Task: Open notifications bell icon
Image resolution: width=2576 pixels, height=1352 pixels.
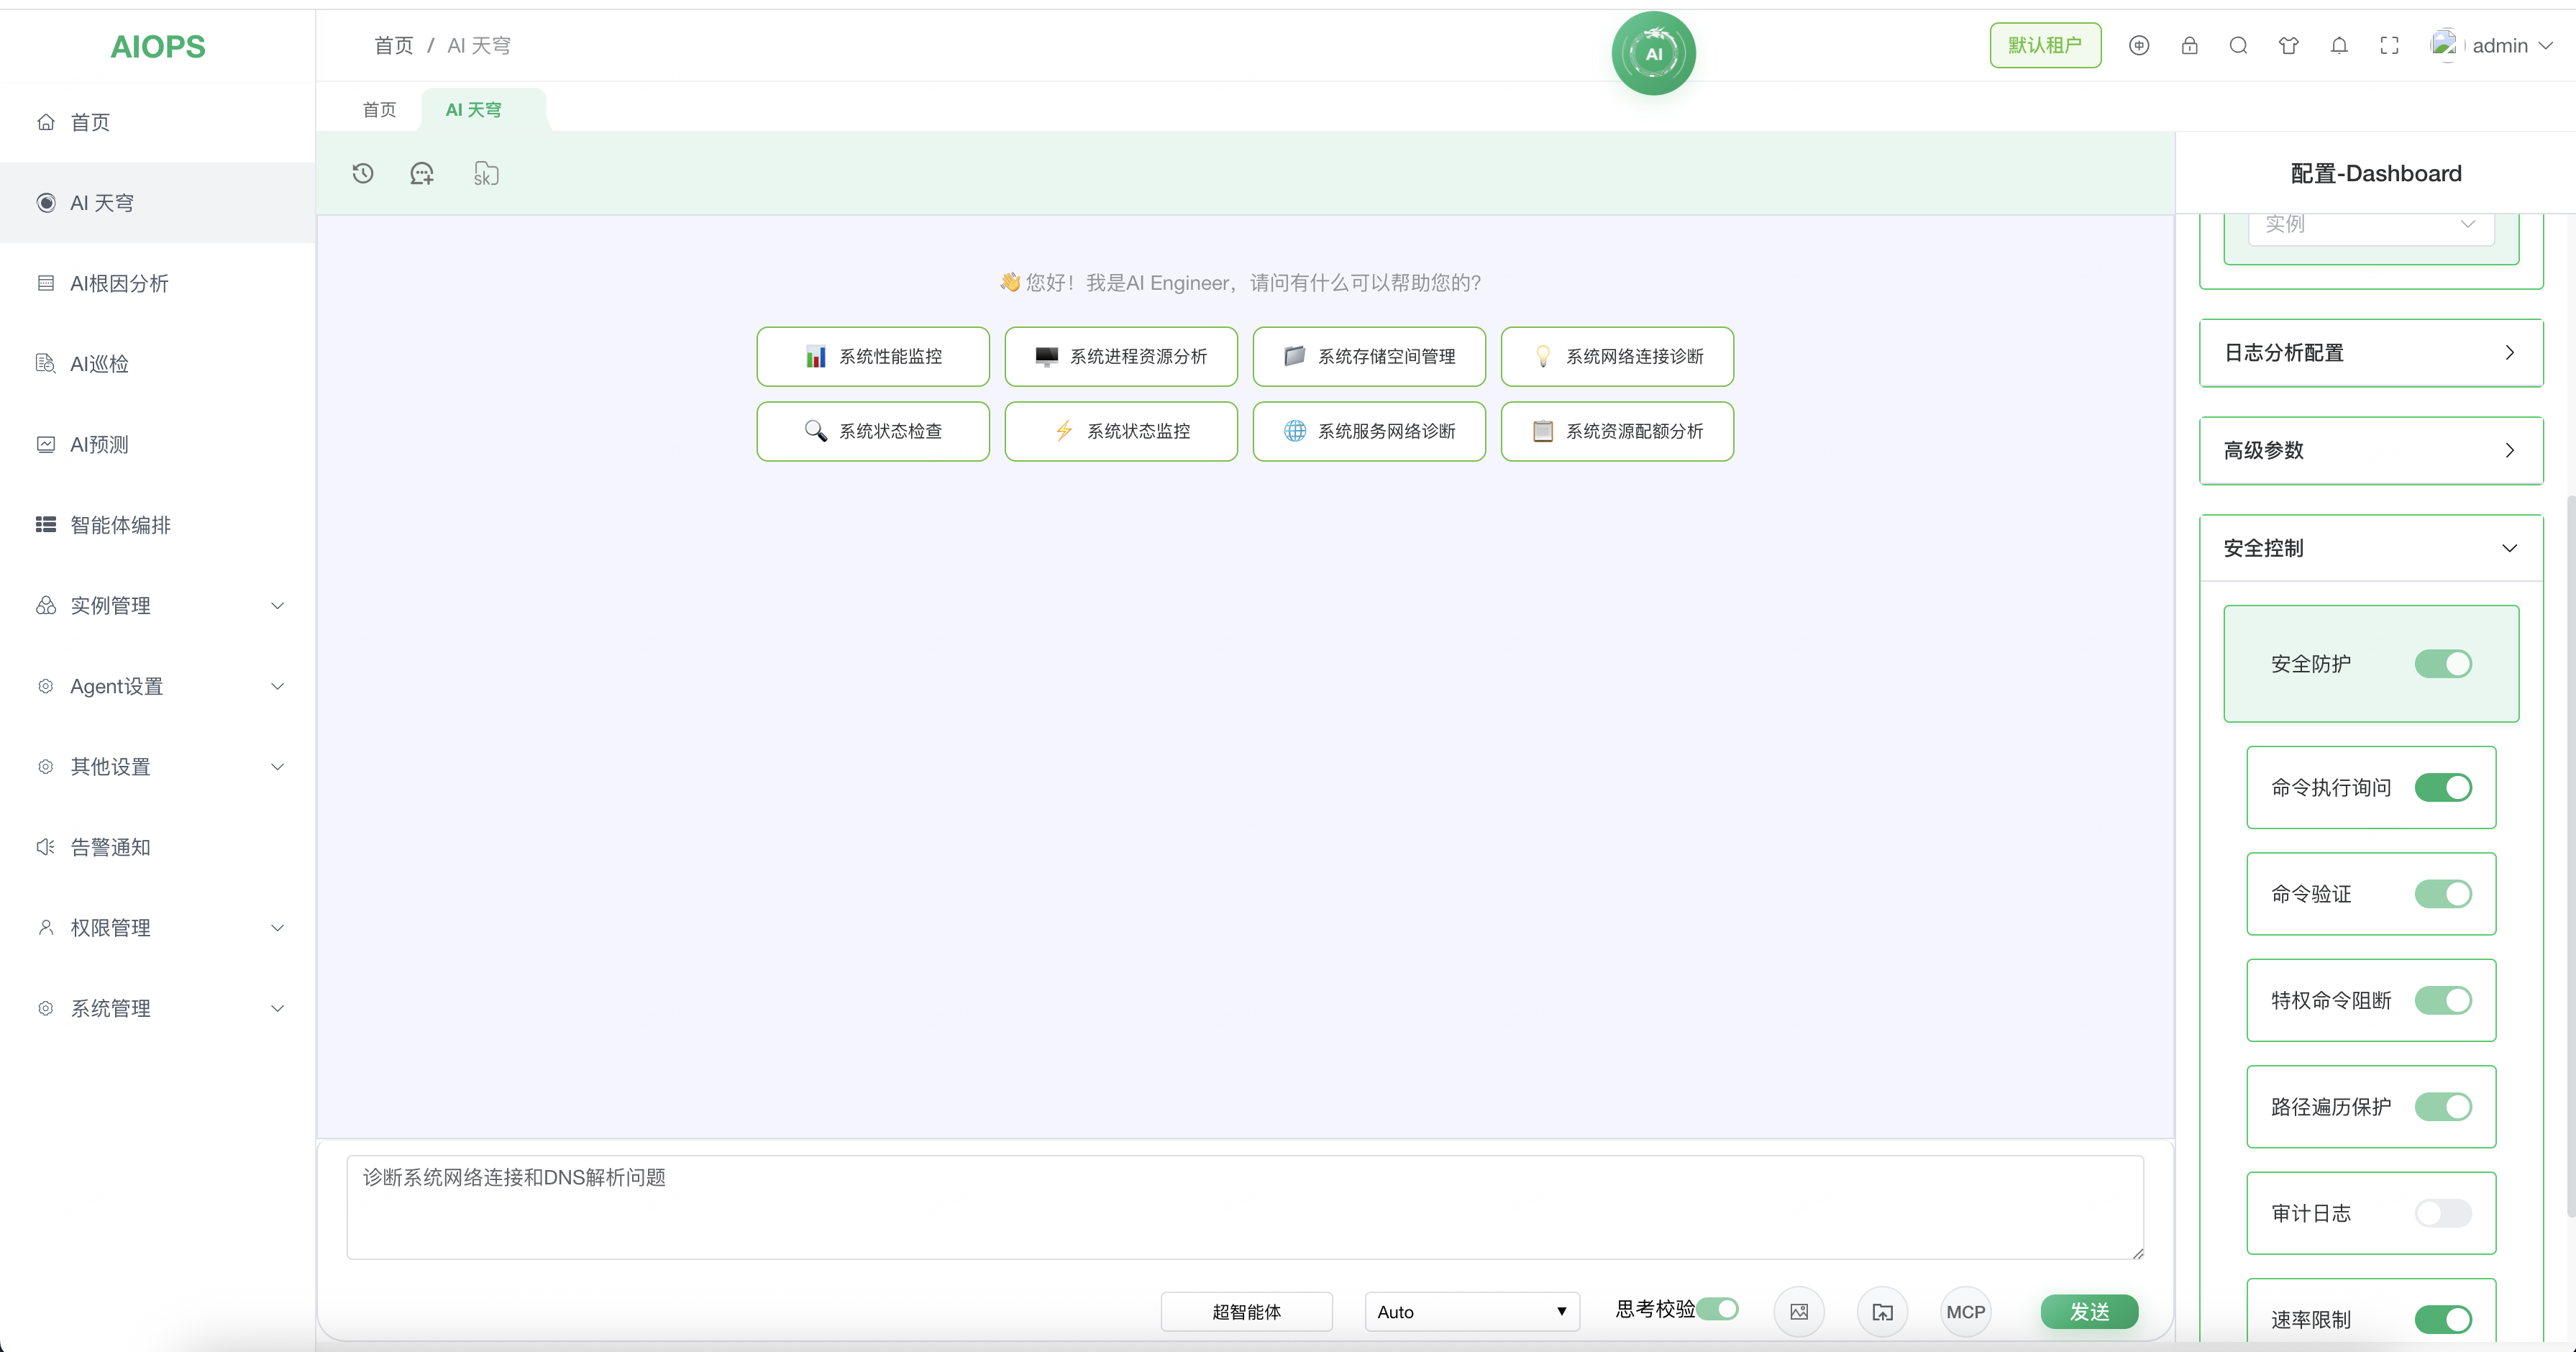Action: pos(2339,45)
